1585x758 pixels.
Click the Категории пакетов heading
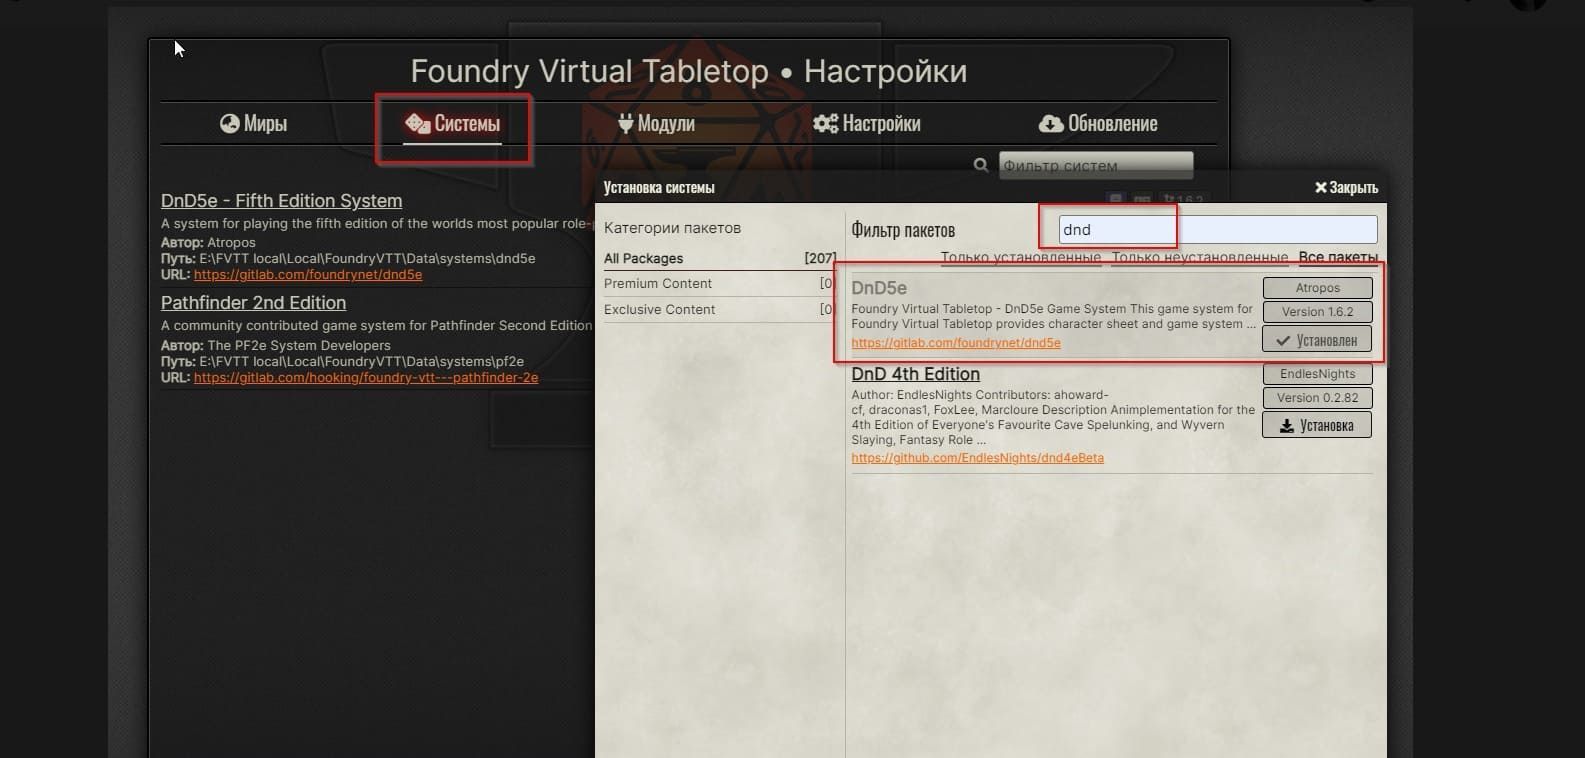[672, 228]
